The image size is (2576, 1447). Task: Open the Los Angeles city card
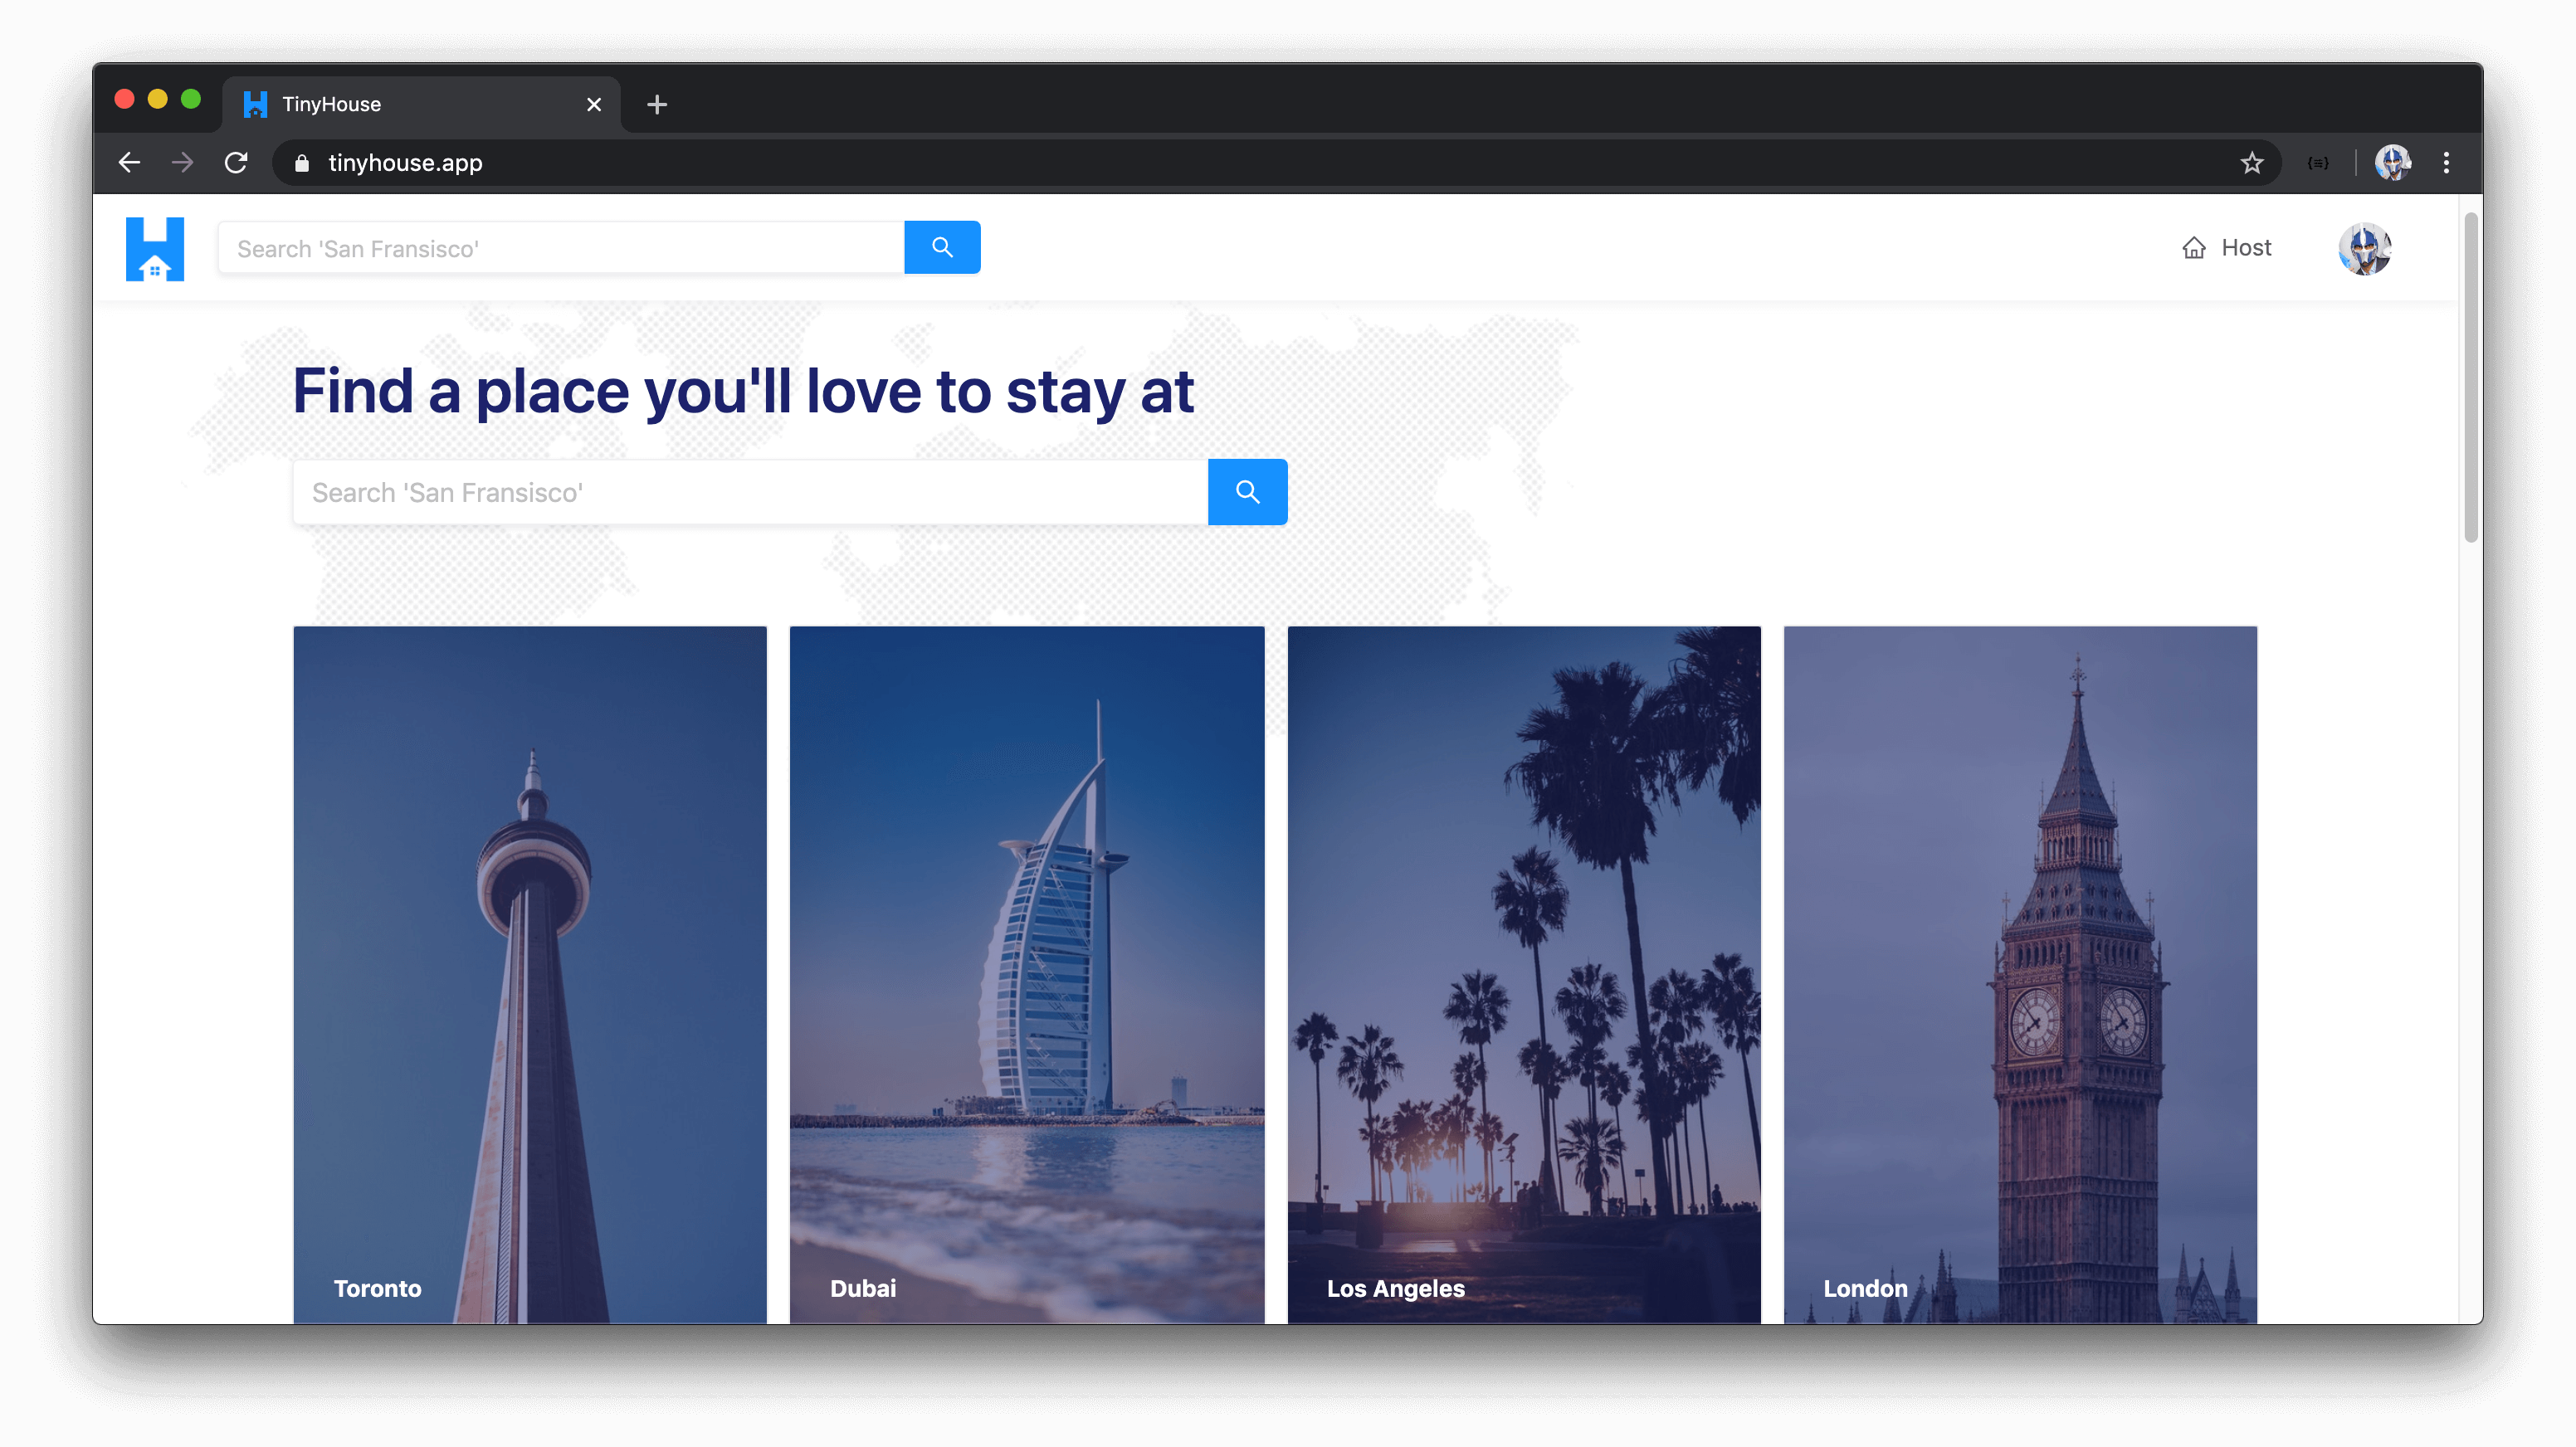pyautogui.click(x=1524, y=975)
